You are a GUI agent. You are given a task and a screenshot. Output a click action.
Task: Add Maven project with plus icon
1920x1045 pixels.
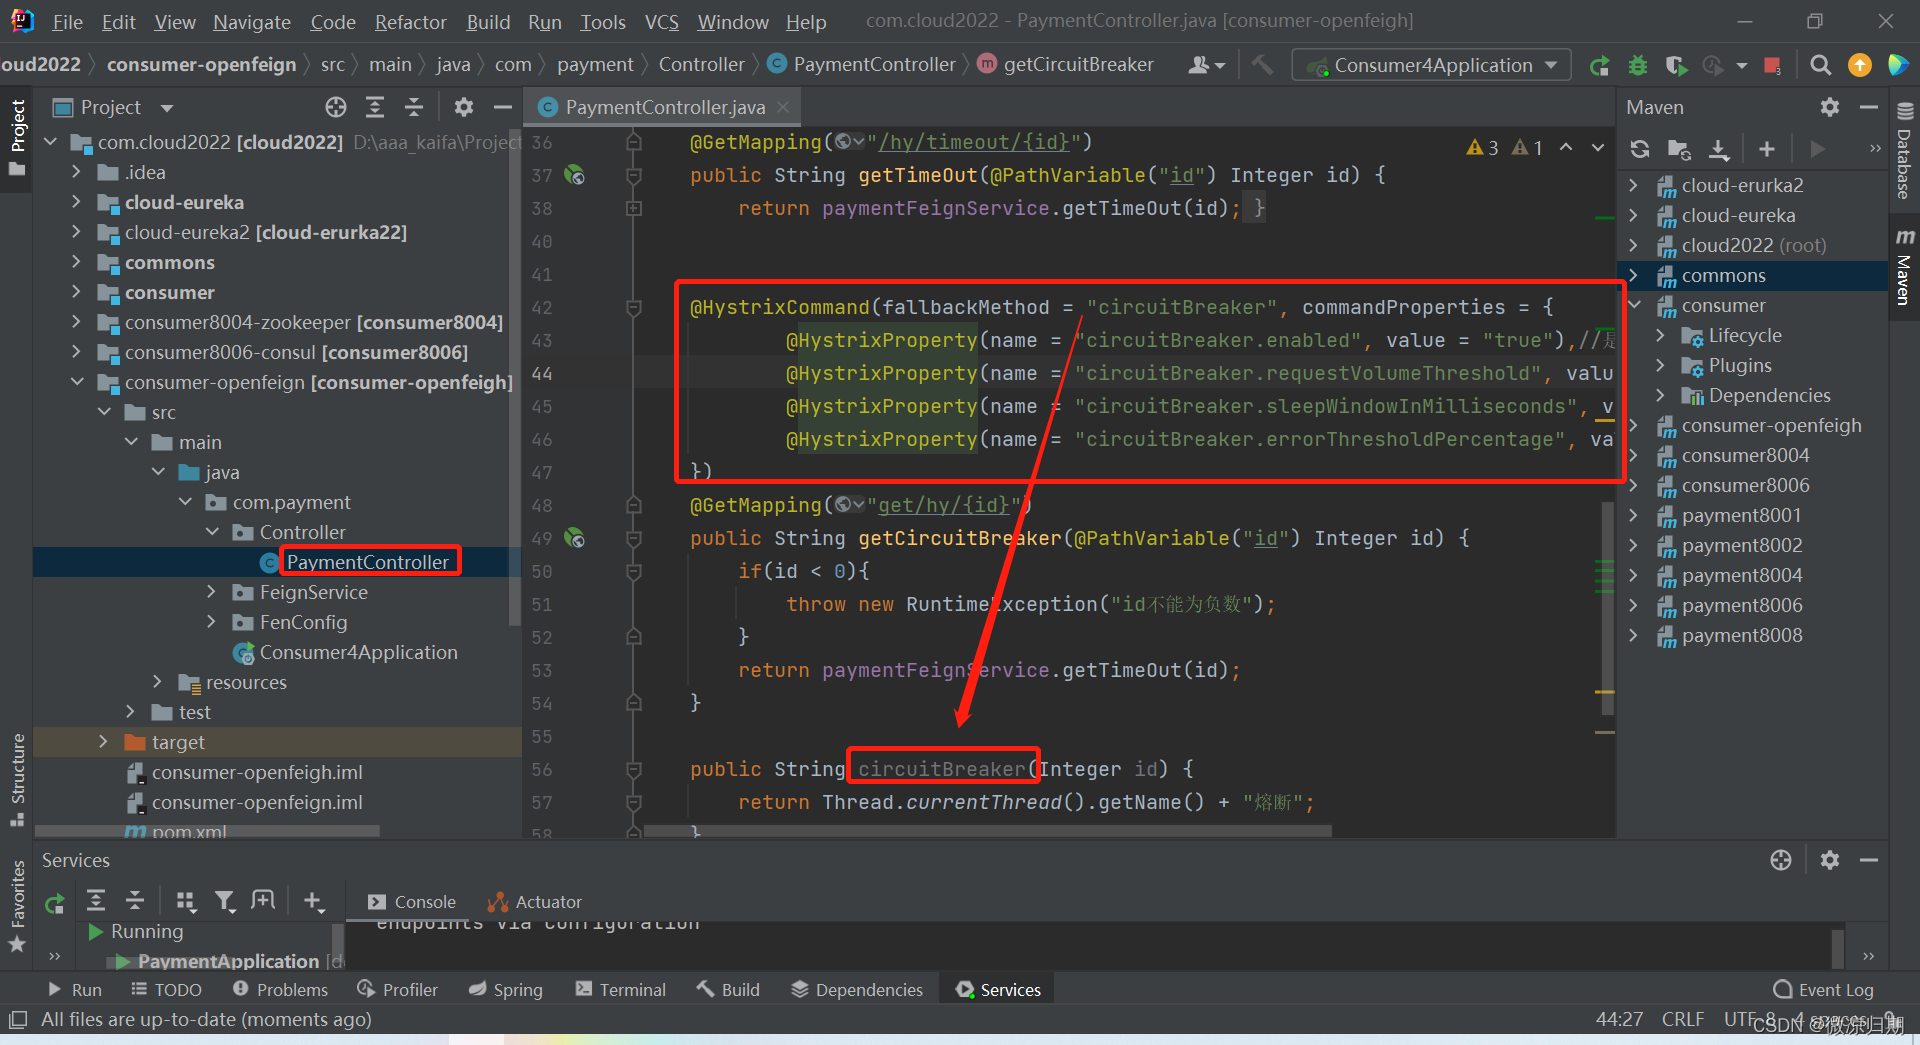pos(1767,149)
